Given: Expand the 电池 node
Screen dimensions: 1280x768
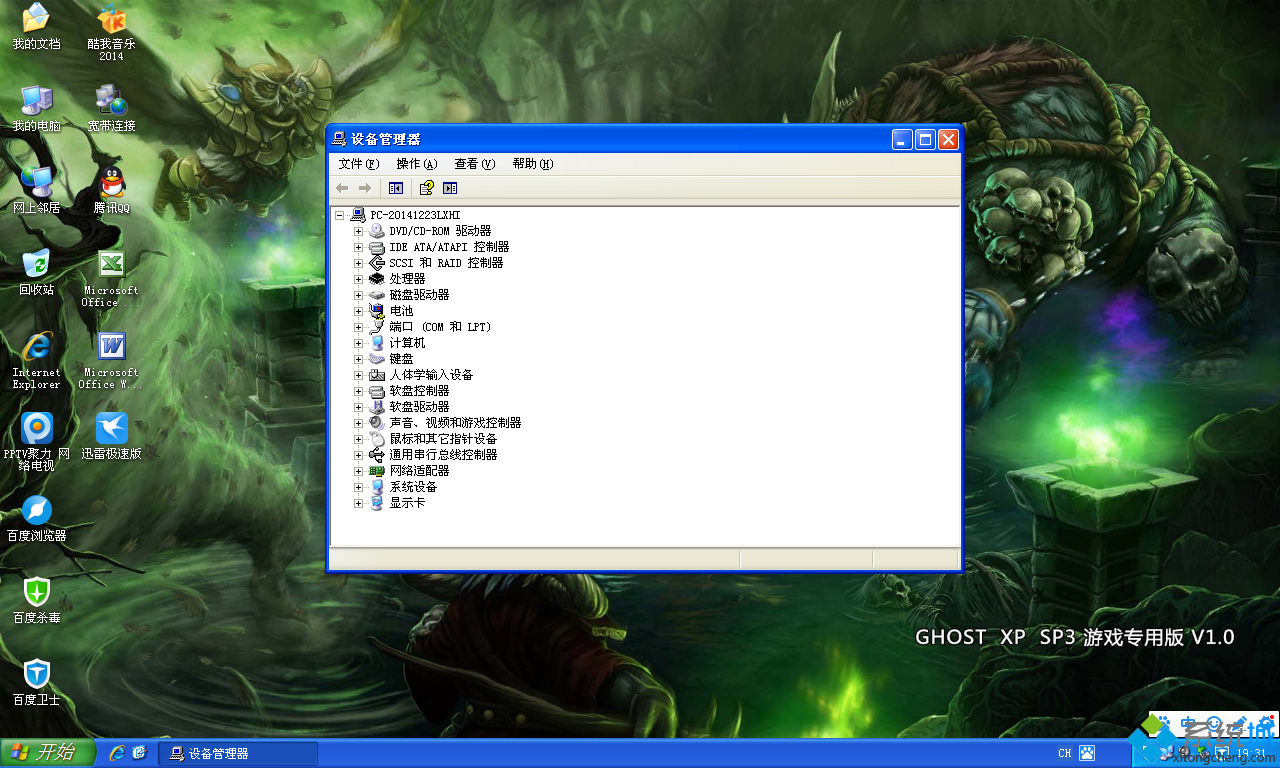Looking at the screenshot, I should [359, 311].
